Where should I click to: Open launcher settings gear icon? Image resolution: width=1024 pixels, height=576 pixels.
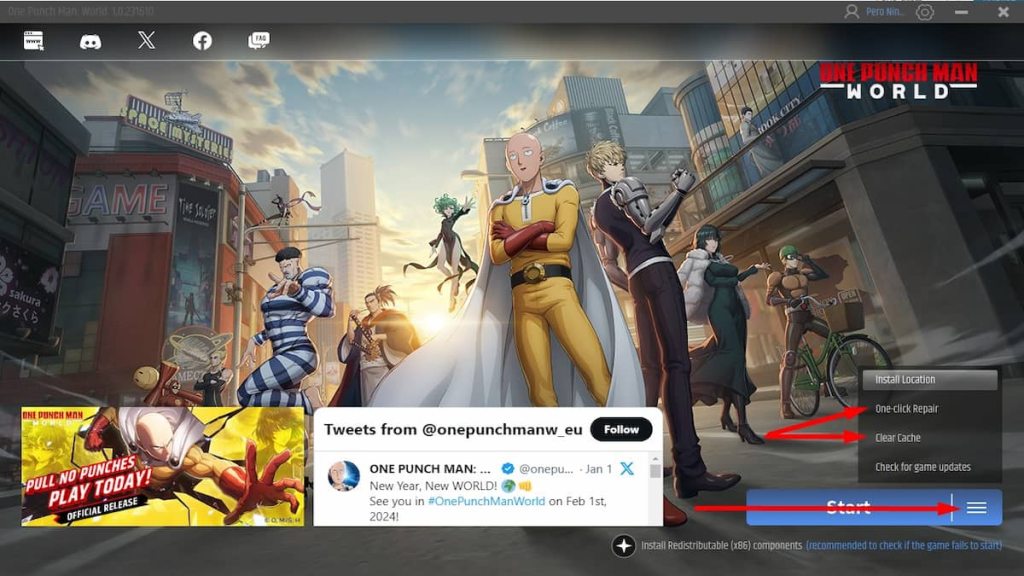(x=925, y=12)
